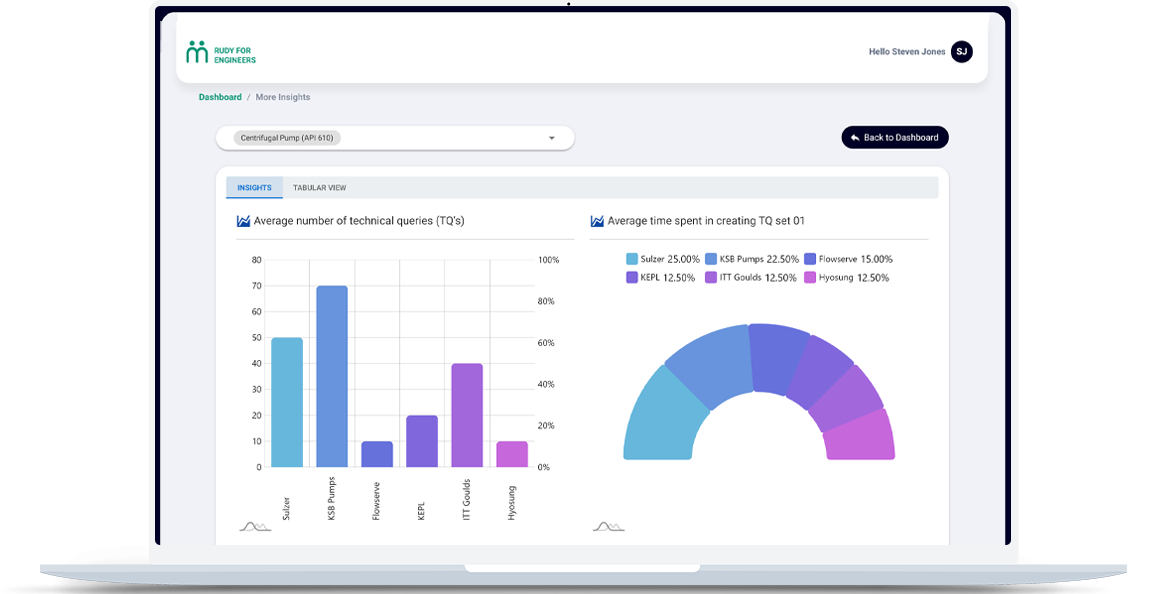Click distribution curve icon below bar chart
Screen dimensions: 1175x594
pyautogui.click(x=255, y=527)
